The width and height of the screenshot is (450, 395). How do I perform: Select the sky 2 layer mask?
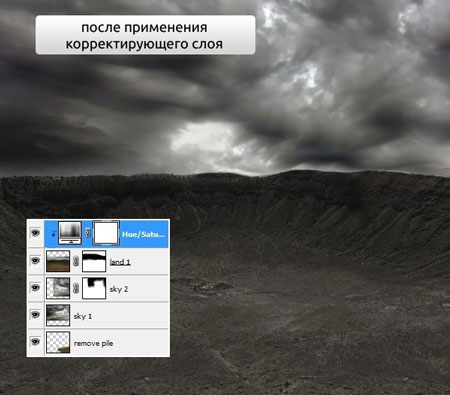pos(94,288)
